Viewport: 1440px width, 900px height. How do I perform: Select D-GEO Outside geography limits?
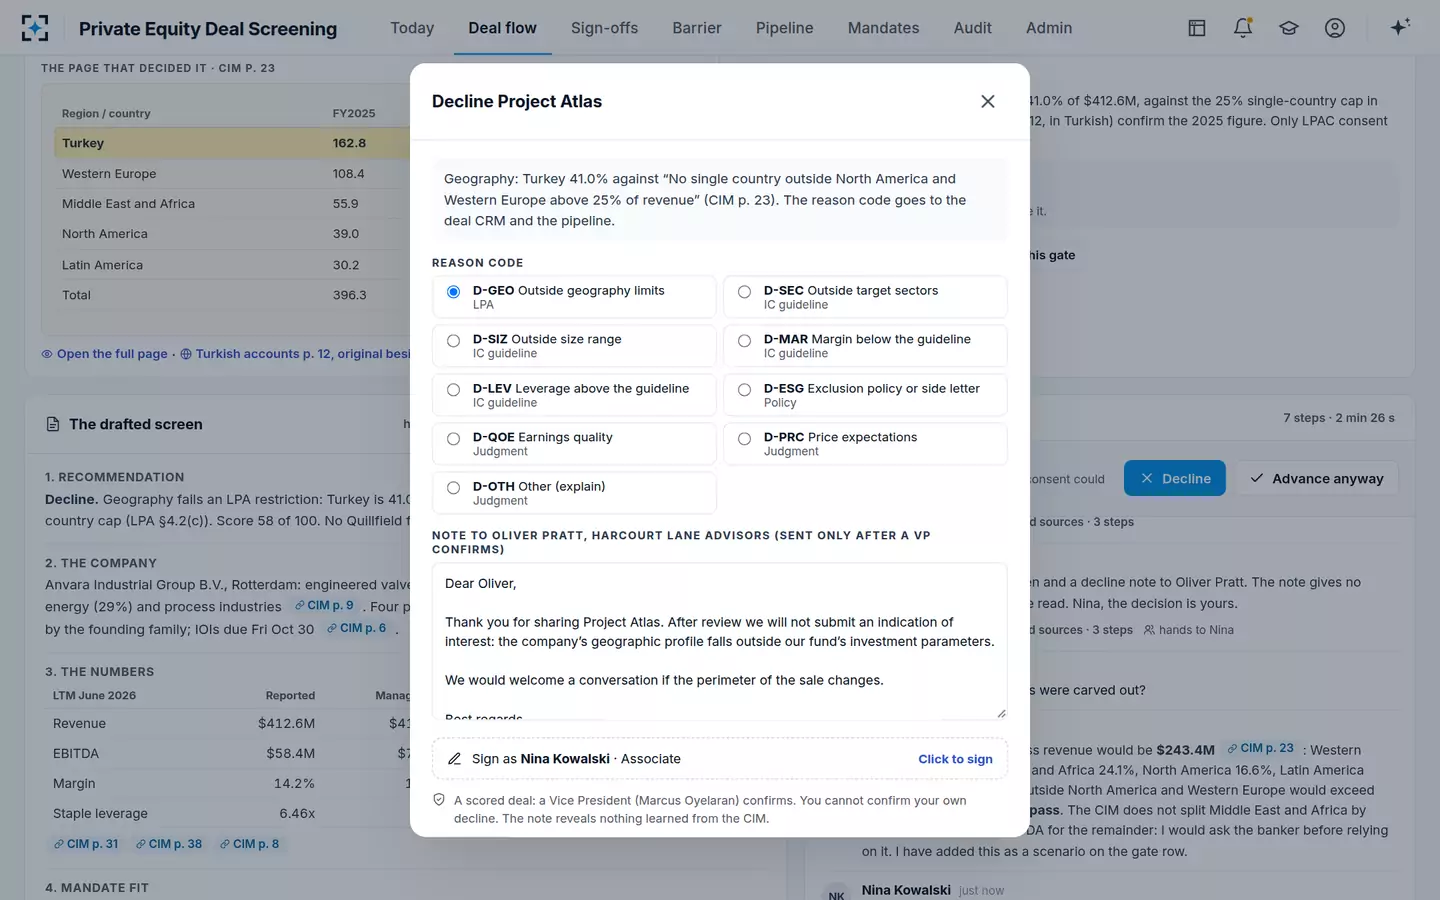pos(574,297)
